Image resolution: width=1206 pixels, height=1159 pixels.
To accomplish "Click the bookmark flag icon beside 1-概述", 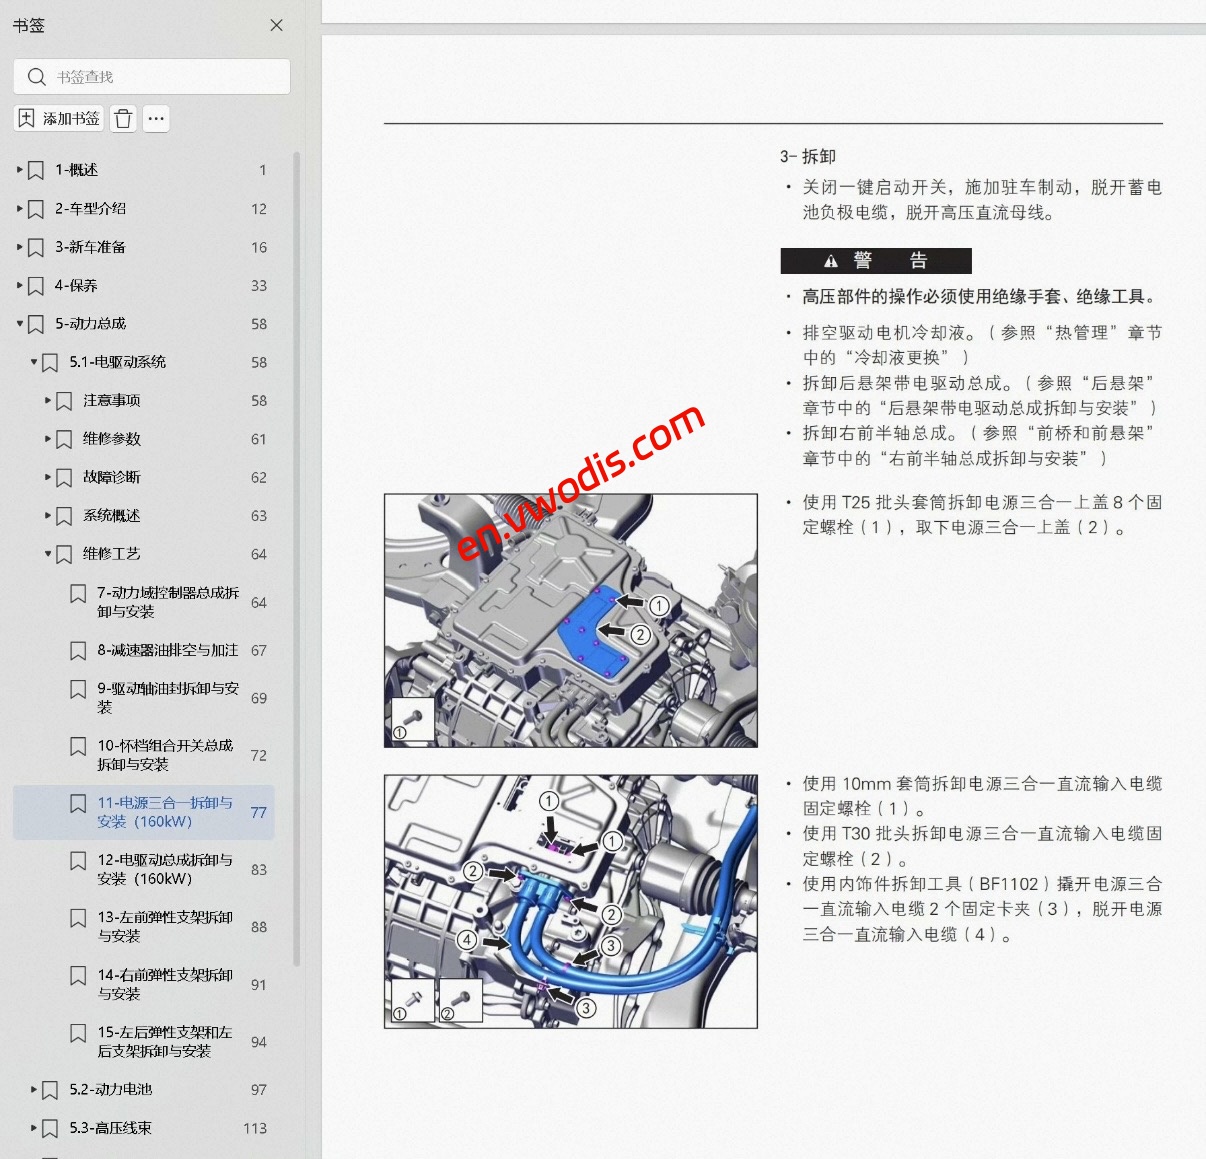I will coord(36,169).
